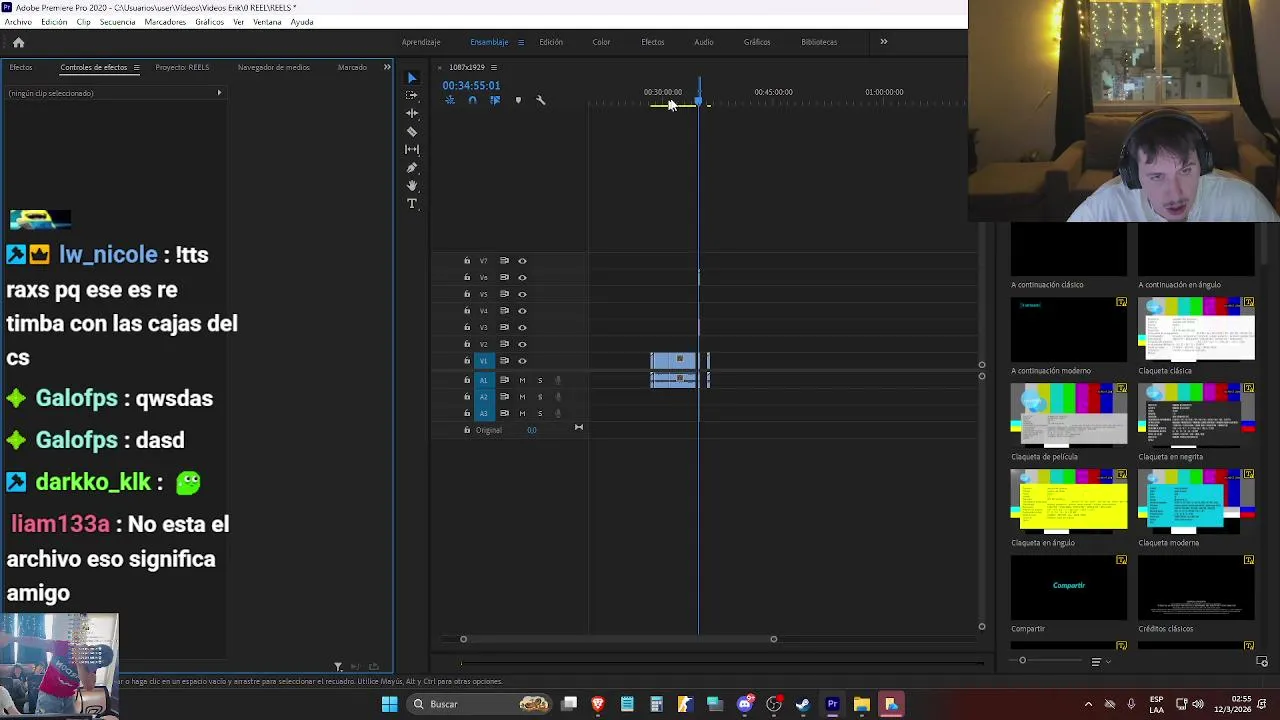Enable voice-over record on track A1
This screenshot has height=720, width=1280.
(x=558, y=380)
